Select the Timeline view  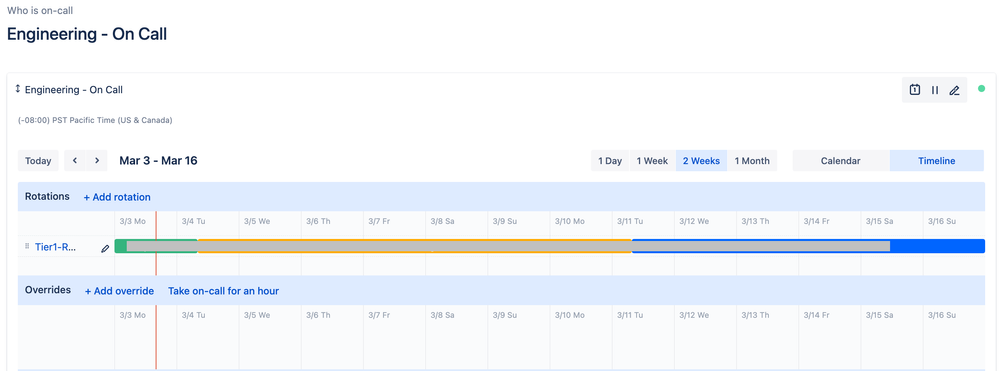point(937,161)
